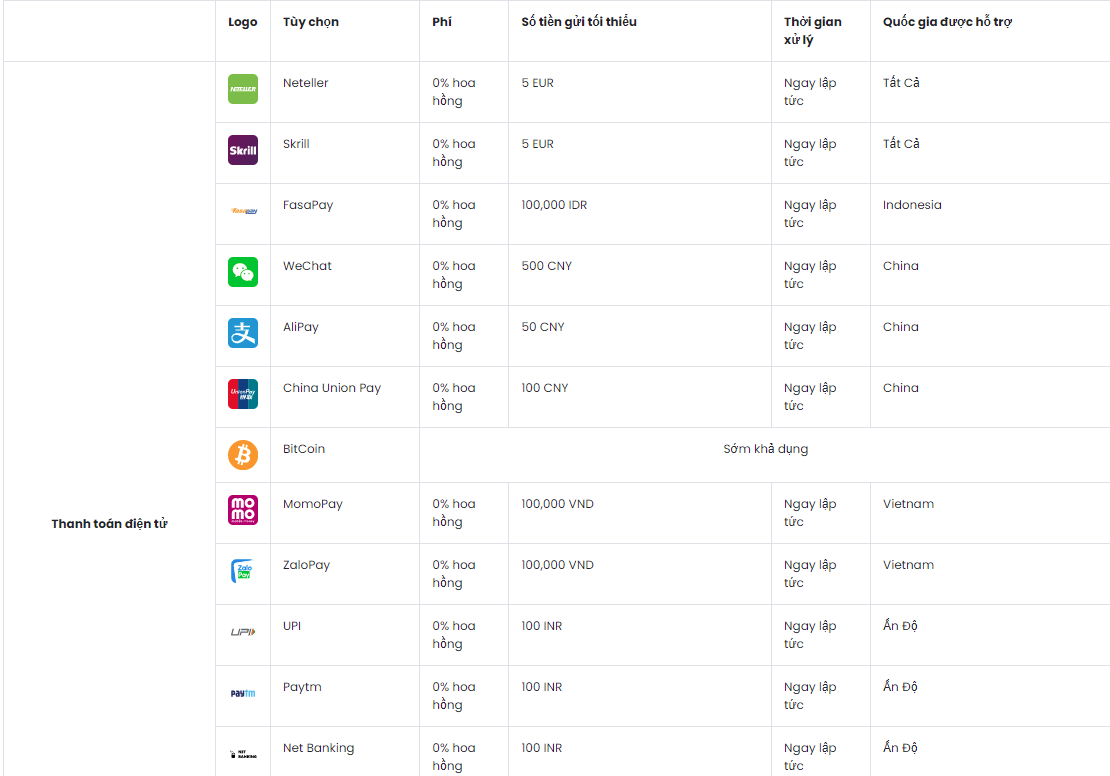Click the purple Skrill logo

(243, 150)
